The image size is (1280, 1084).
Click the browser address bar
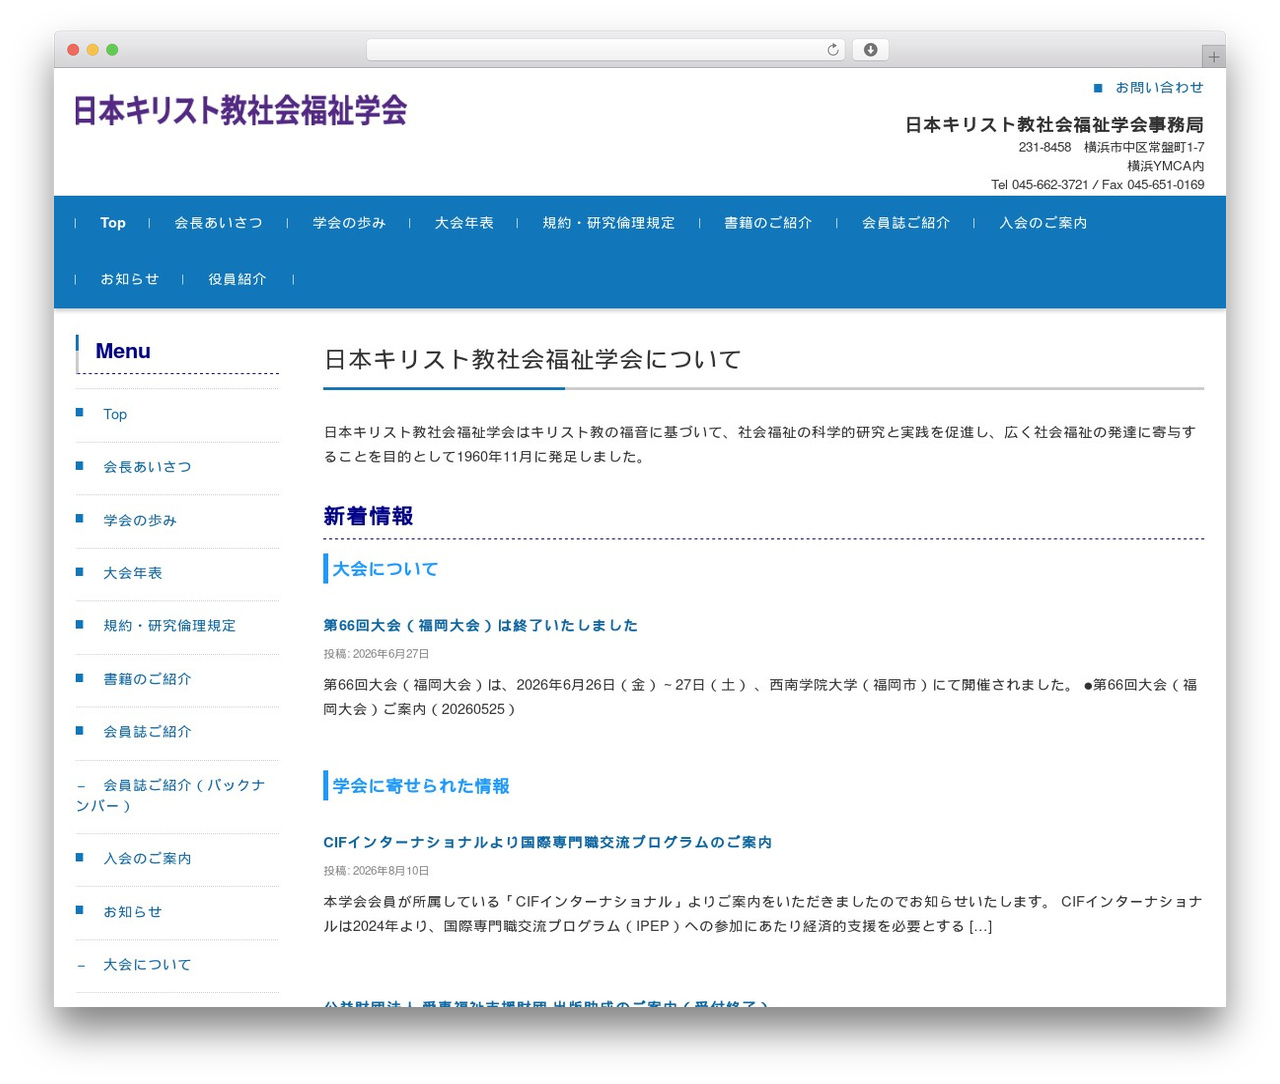pyautogui.click(x=605, y=50)
